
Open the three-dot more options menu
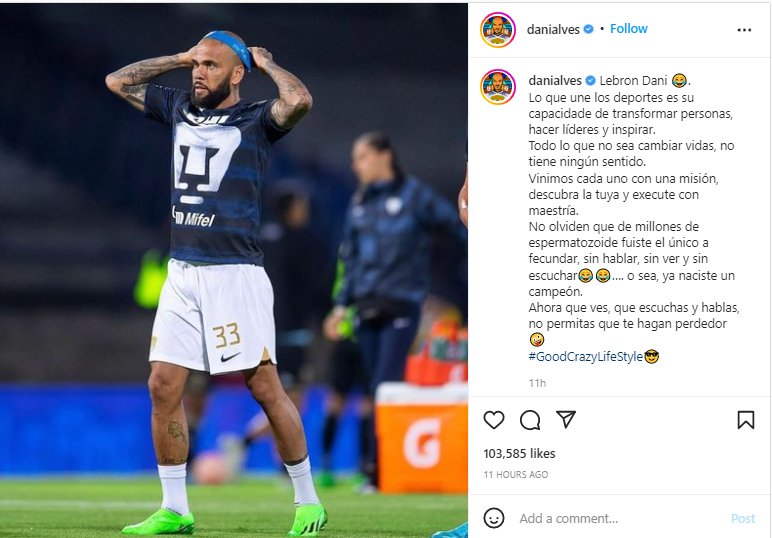pos(744,30)
